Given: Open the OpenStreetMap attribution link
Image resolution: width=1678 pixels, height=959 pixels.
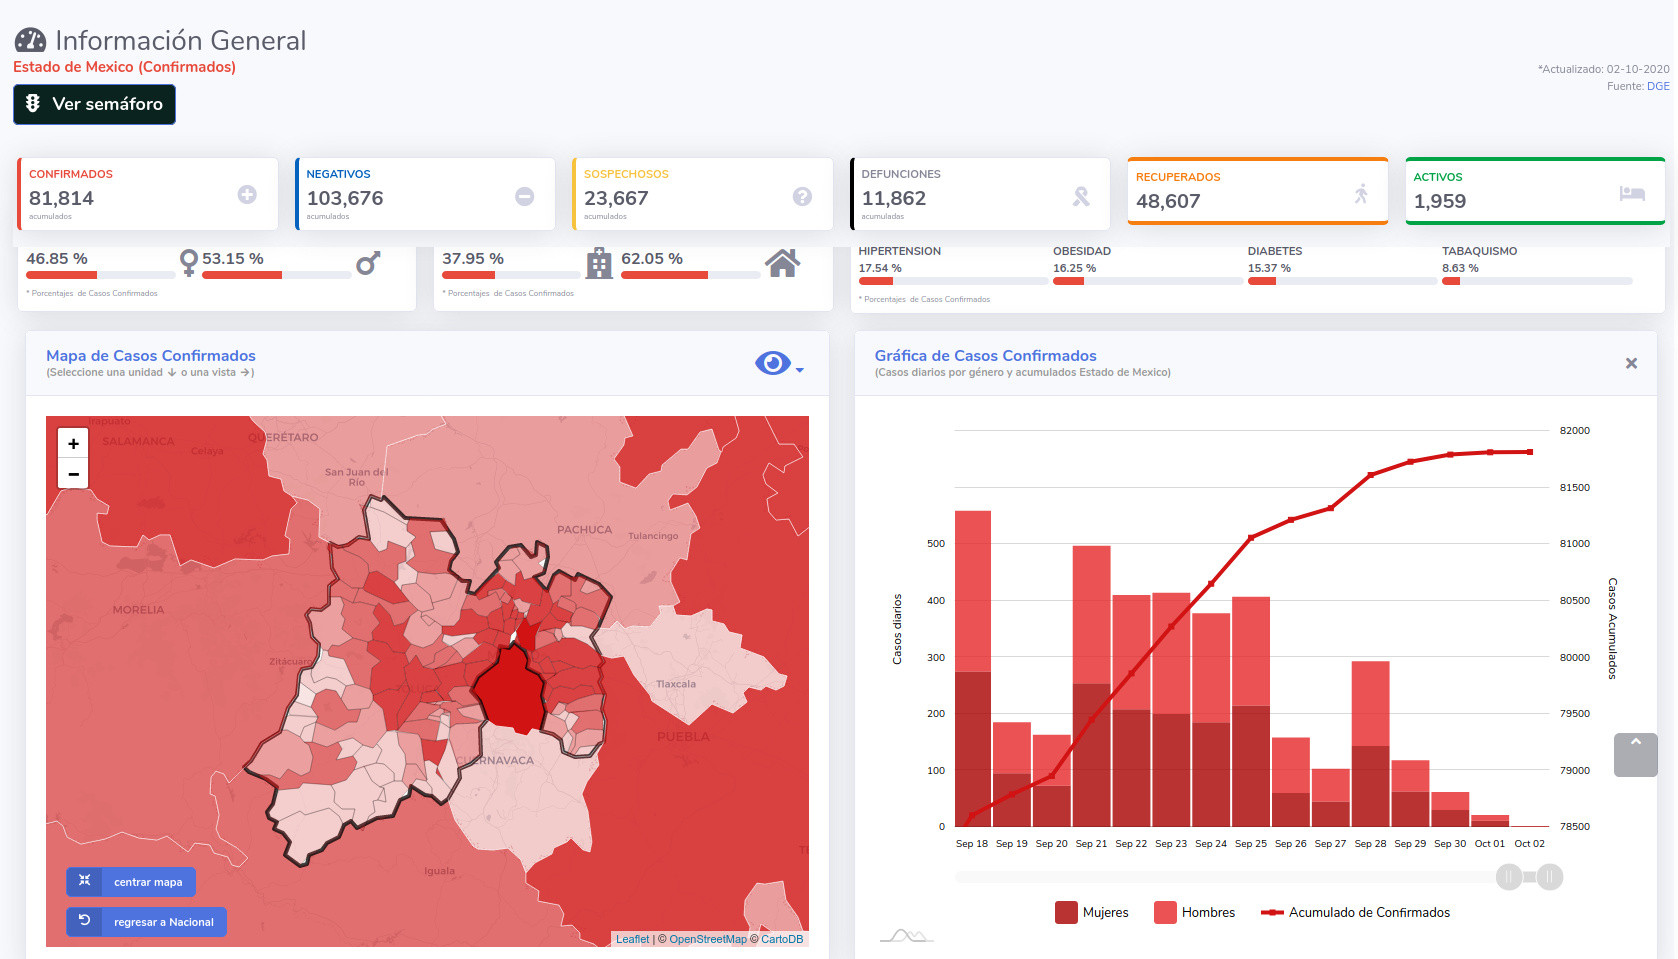Looking at the screenshot, I should pyautogui.click(x=708, y=939).
